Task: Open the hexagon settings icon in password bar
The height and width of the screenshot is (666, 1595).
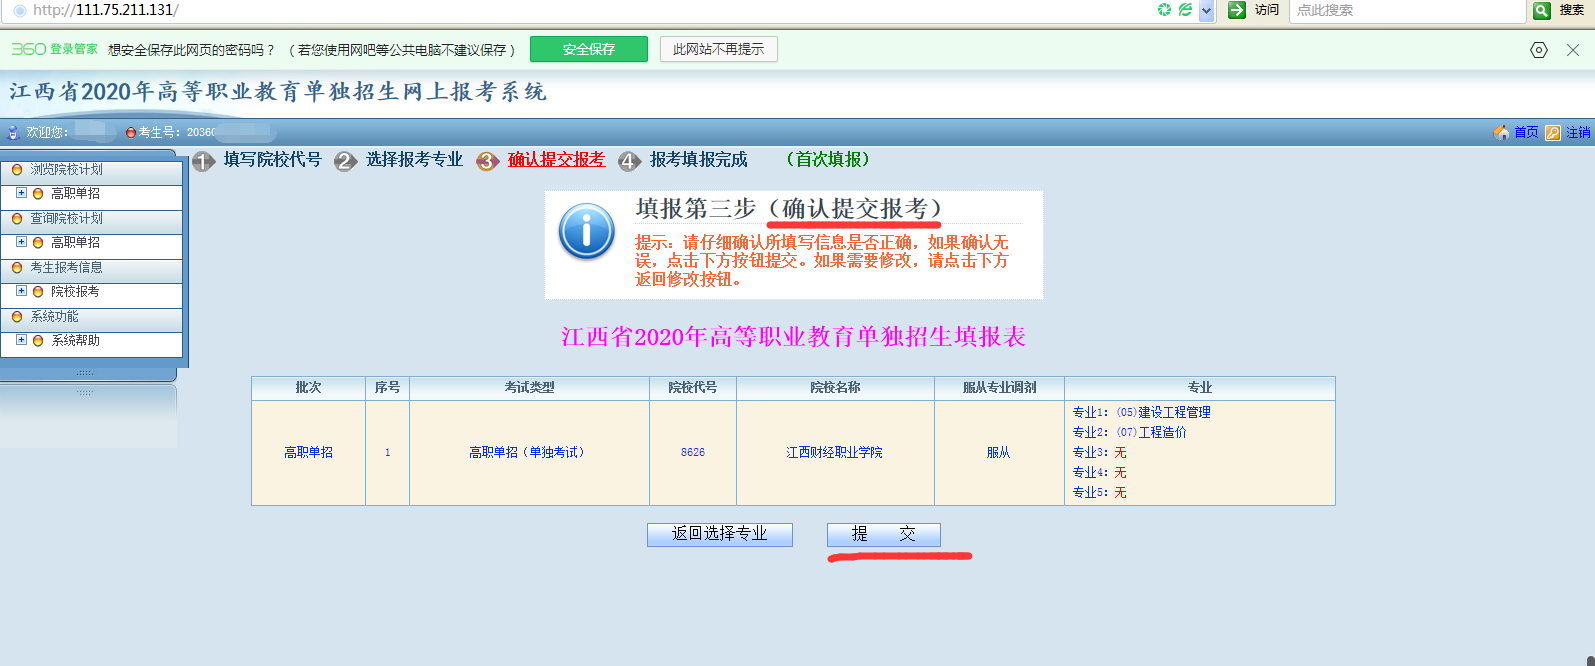Action: coord(1539,50)
